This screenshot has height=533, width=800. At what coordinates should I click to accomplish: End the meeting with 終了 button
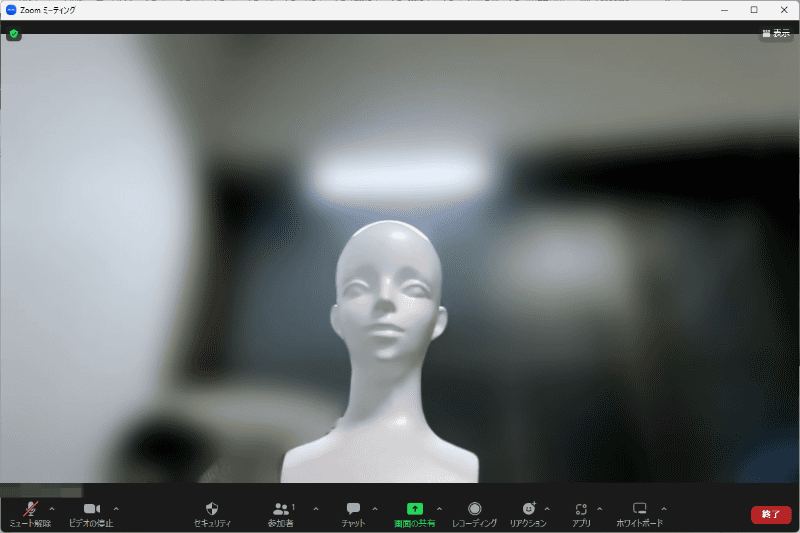(x=771, y=515)
